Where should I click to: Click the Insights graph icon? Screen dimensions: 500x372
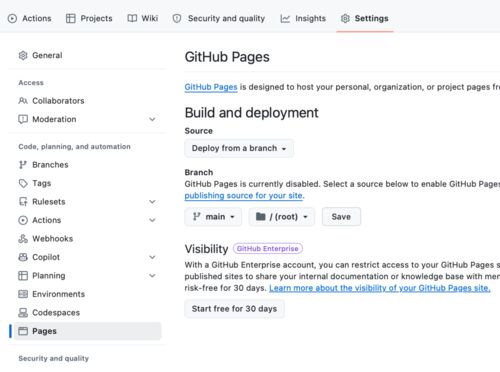click(x=285, y=19)
